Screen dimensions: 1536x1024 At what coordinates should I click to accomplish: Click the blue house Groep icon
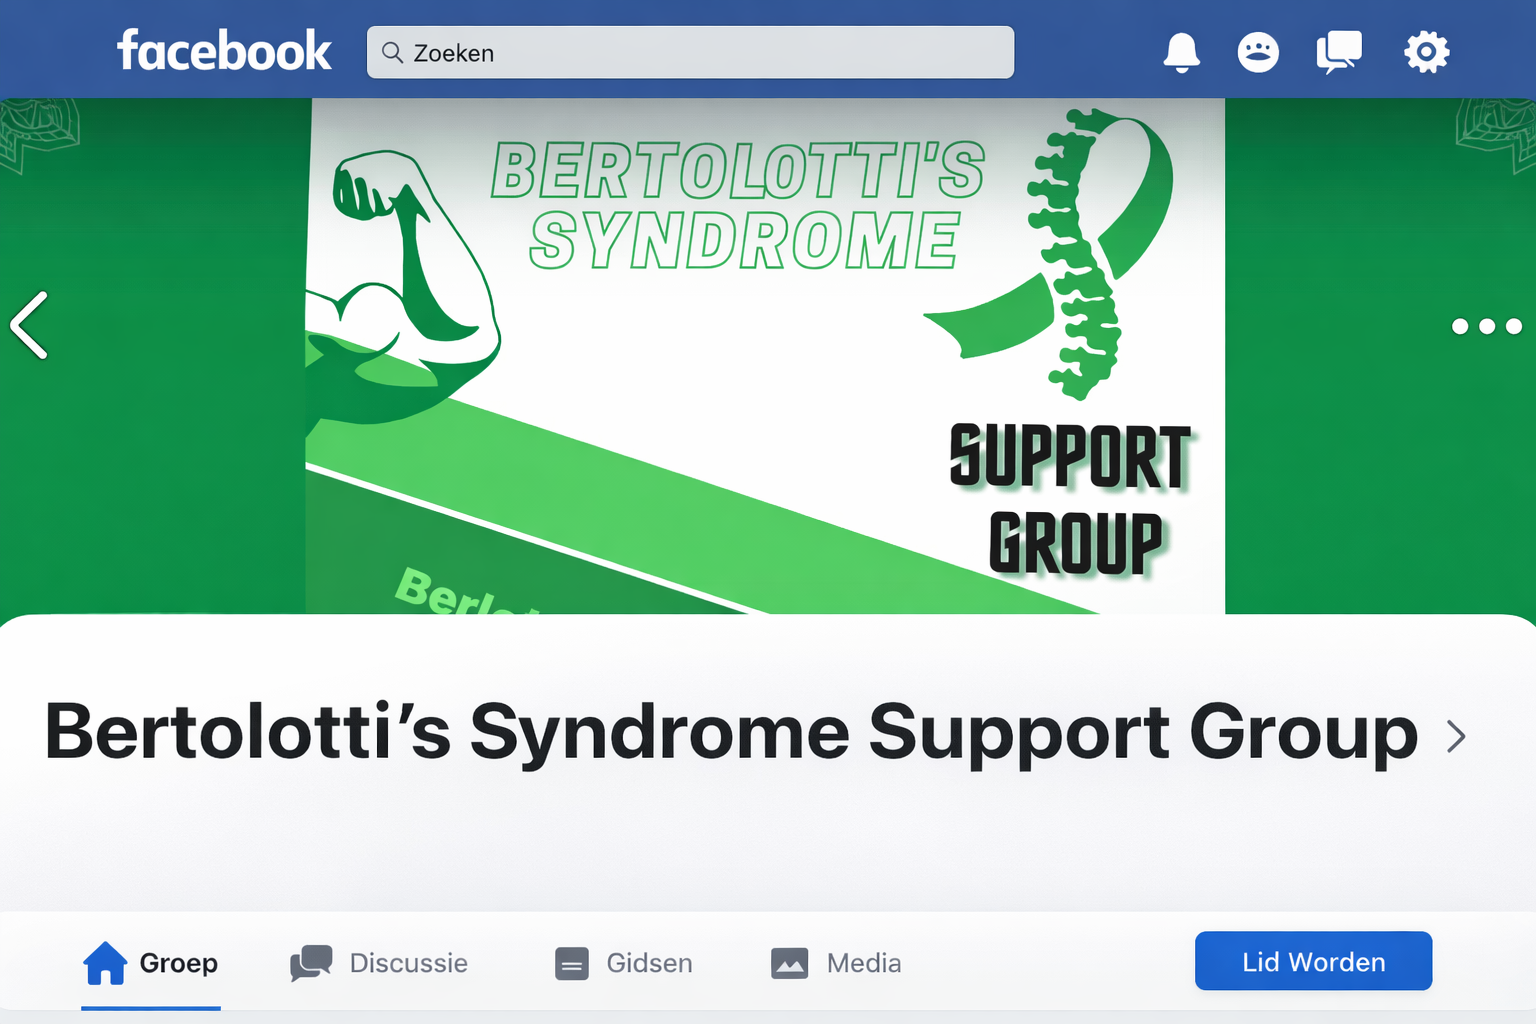[x=105, y=963]
